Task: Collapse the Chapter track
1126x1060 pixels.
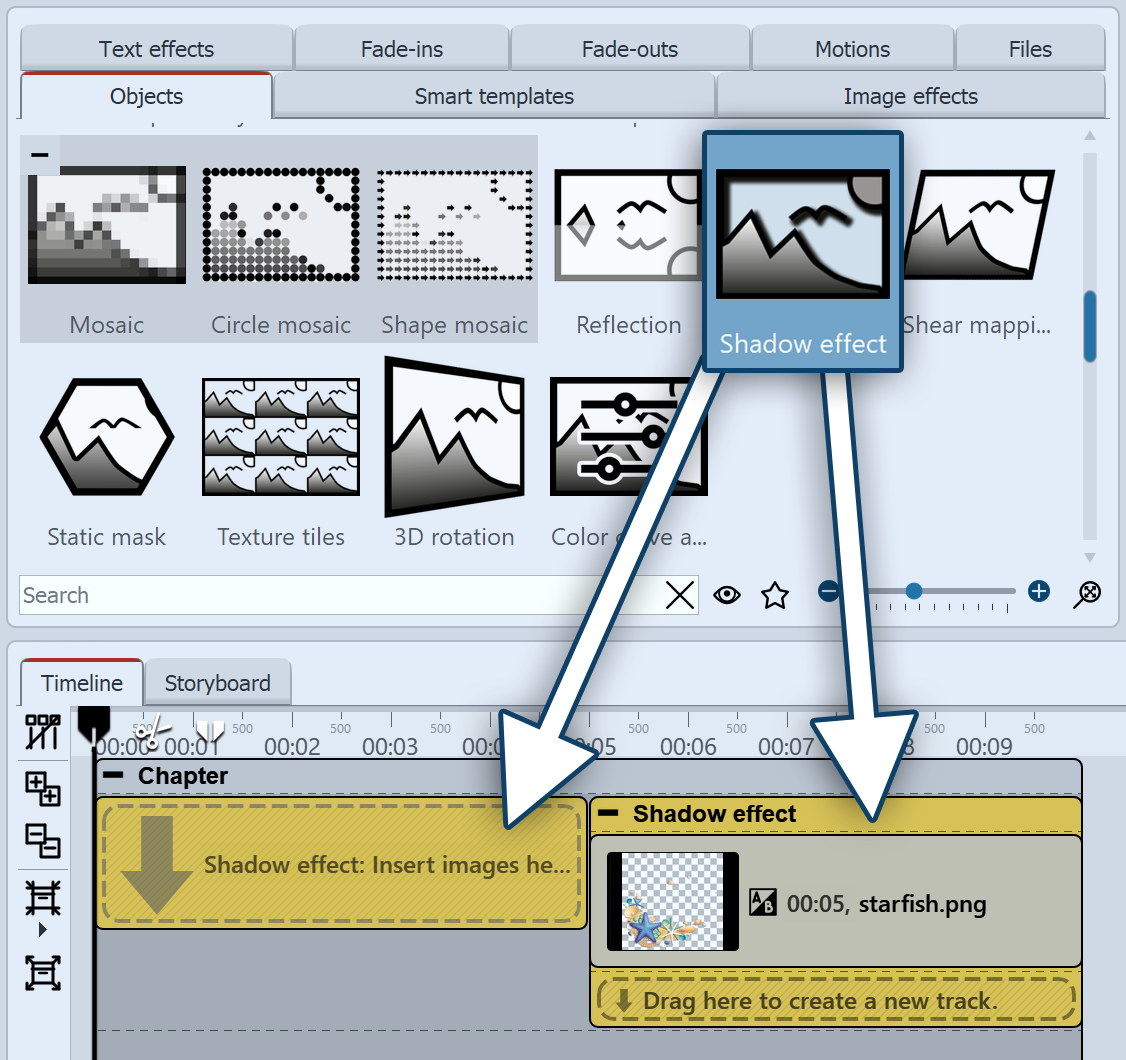Action: pos(115,776)
